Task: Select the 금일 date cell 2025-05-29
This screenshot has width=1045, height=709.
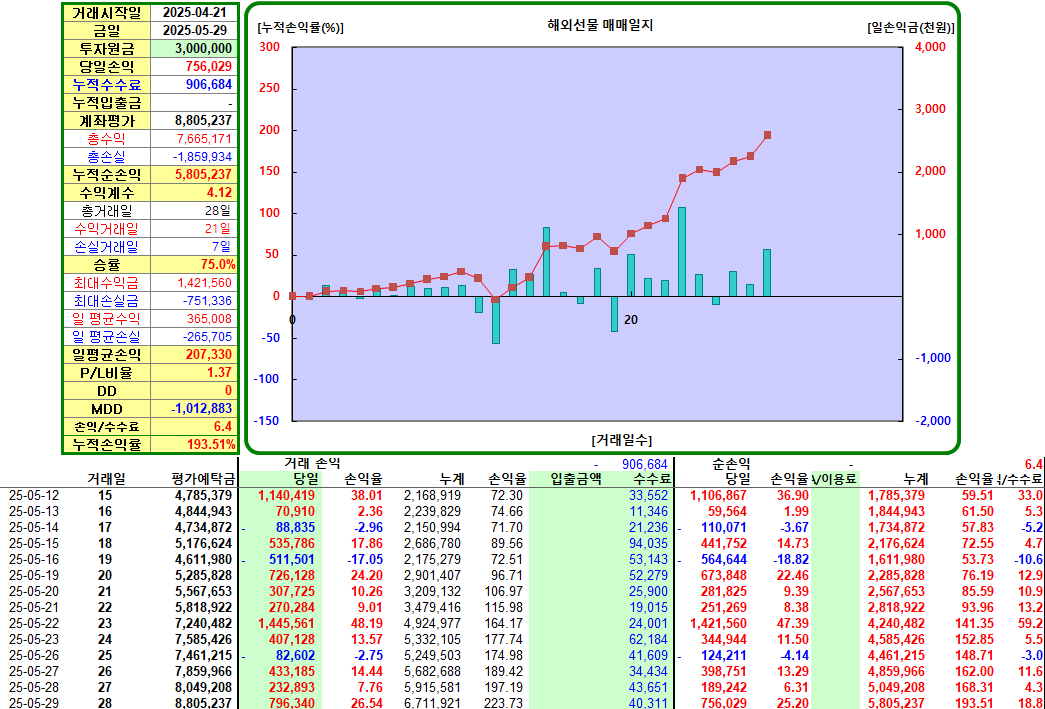Action: 193,30
